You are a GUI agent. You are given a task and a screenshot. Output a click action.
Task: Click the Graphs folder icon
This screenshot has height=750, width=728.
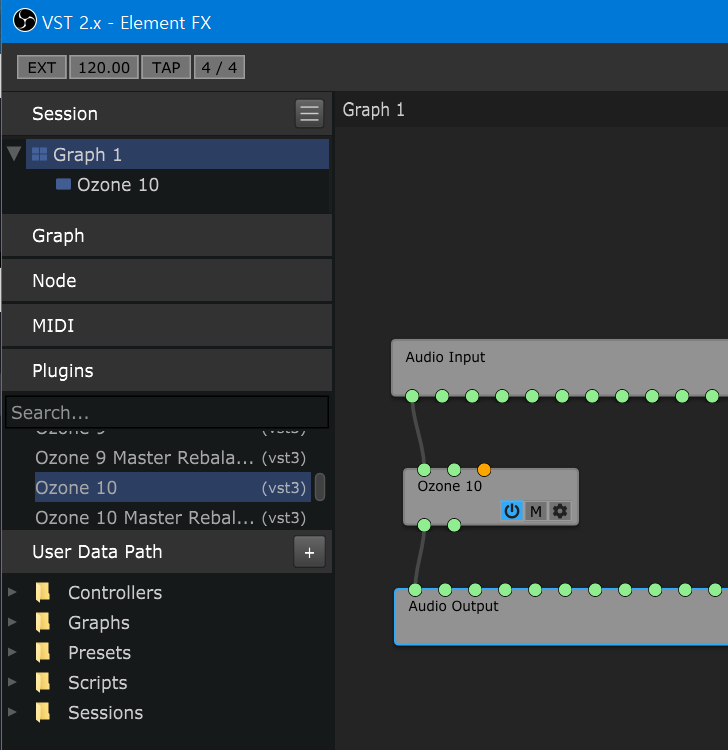(43, 622)
